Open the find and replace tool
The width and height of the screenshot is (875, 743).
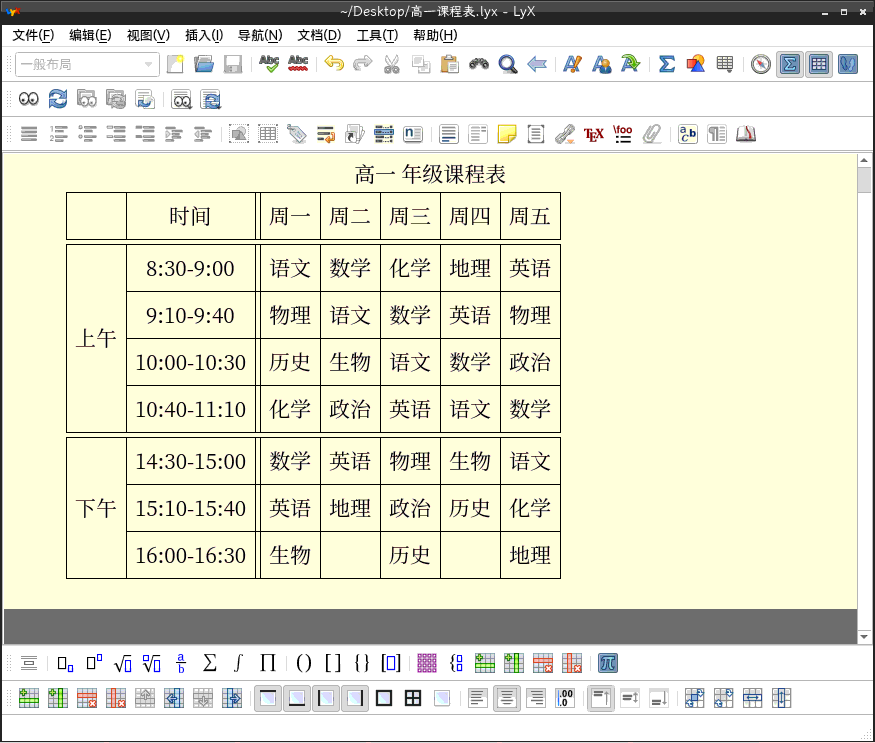pyautogui.click(x=508, y=65)
